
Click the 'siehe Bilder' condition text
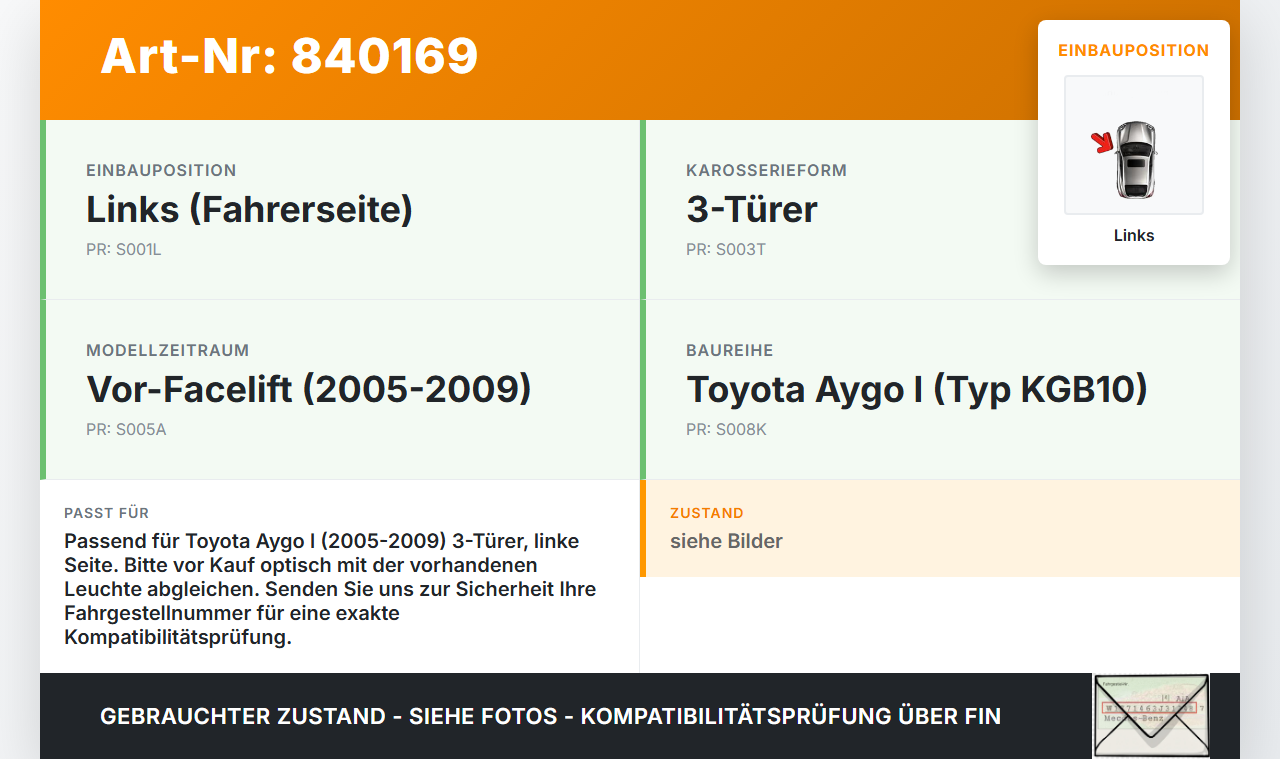[726, 541]
